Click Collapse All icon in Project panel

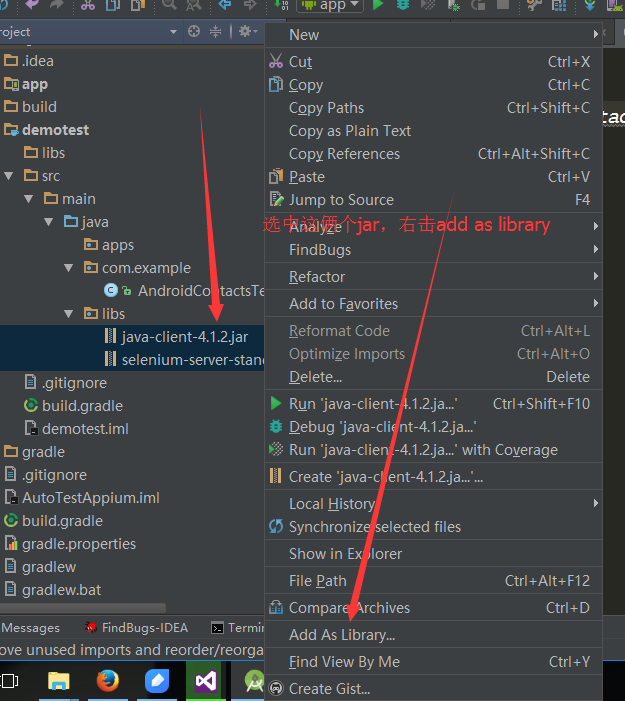[x=215, y=31]
